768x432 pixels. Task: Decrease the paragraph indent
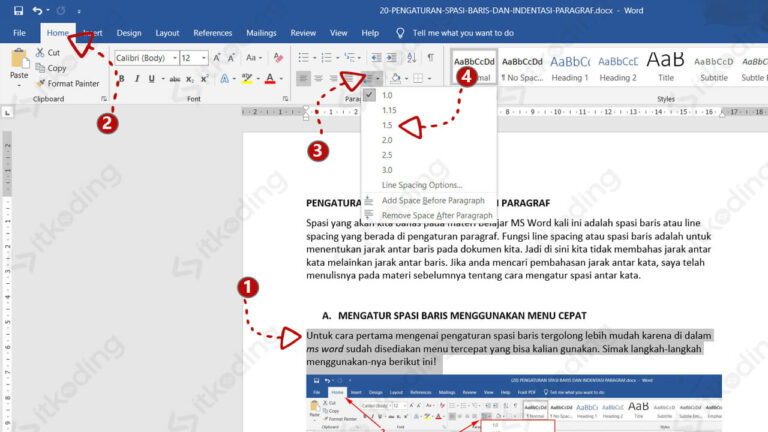(376, 58)
